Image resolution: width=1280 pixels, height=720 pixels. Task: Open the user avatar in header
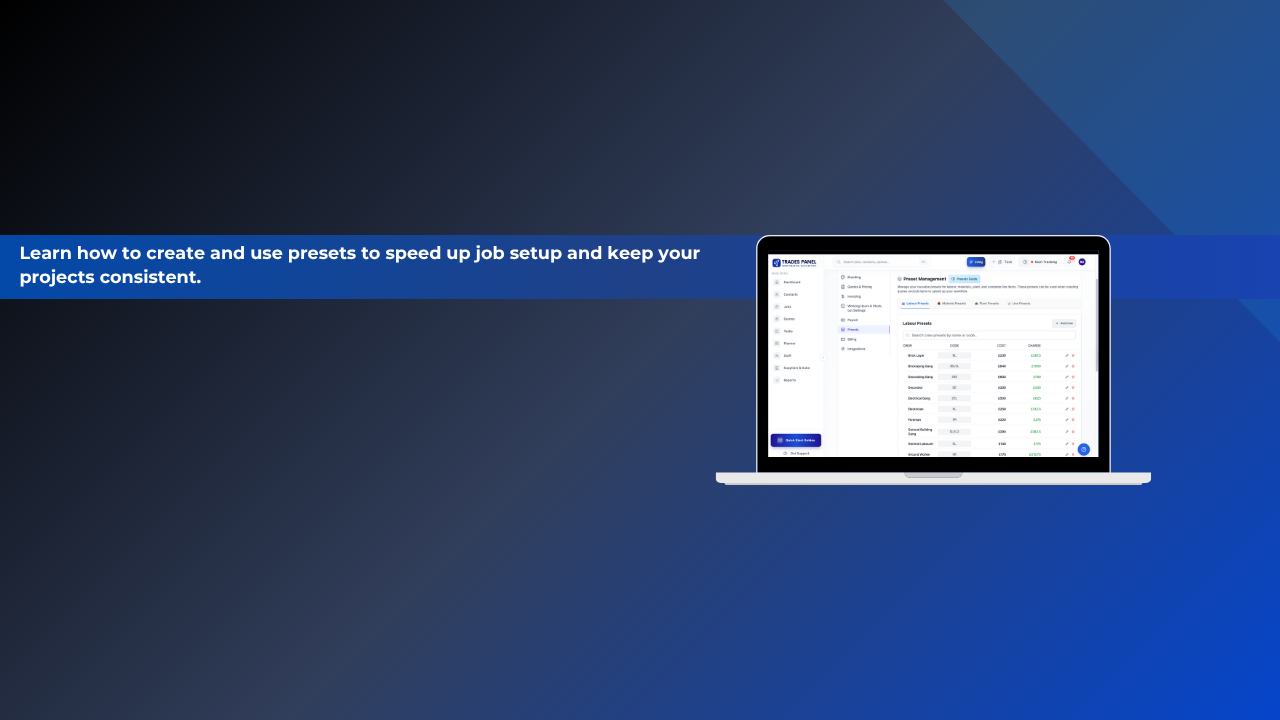point(1082,262)
